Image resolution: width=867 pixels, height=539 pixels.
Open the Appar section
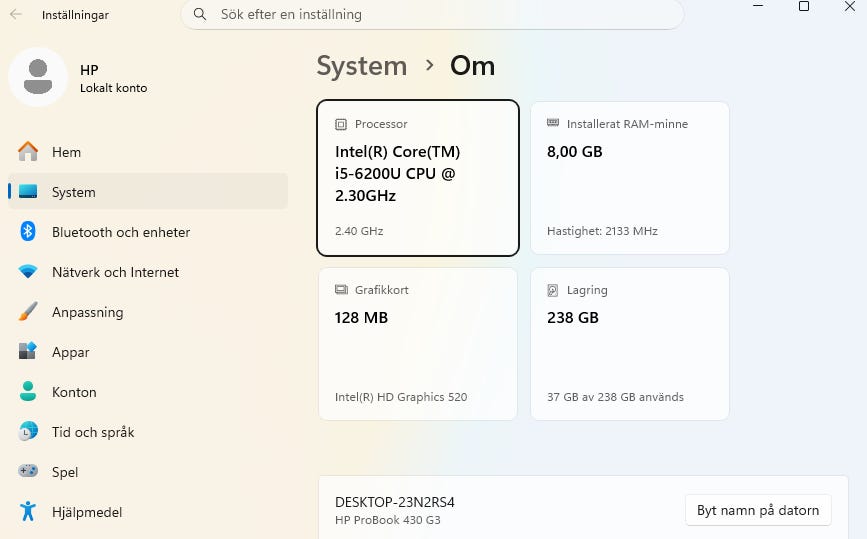click(148, 352)
